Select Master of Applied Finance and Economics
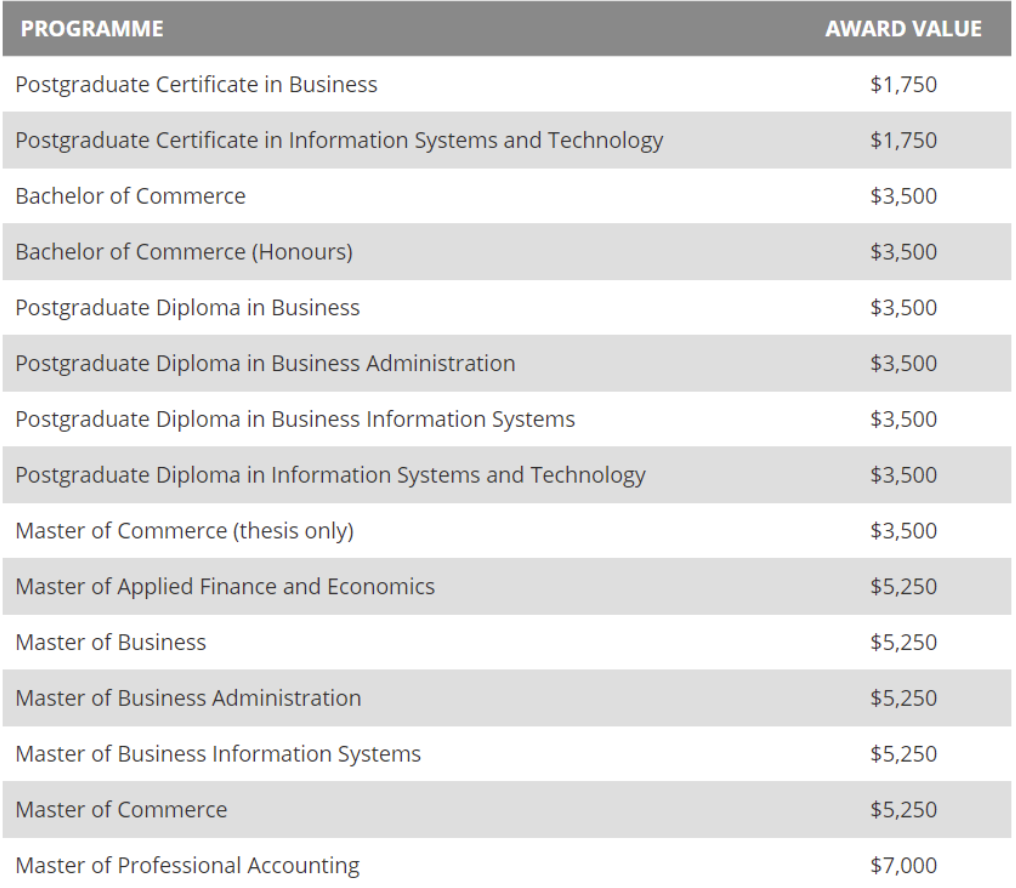 pyautogui.click(x=225, y=587)
